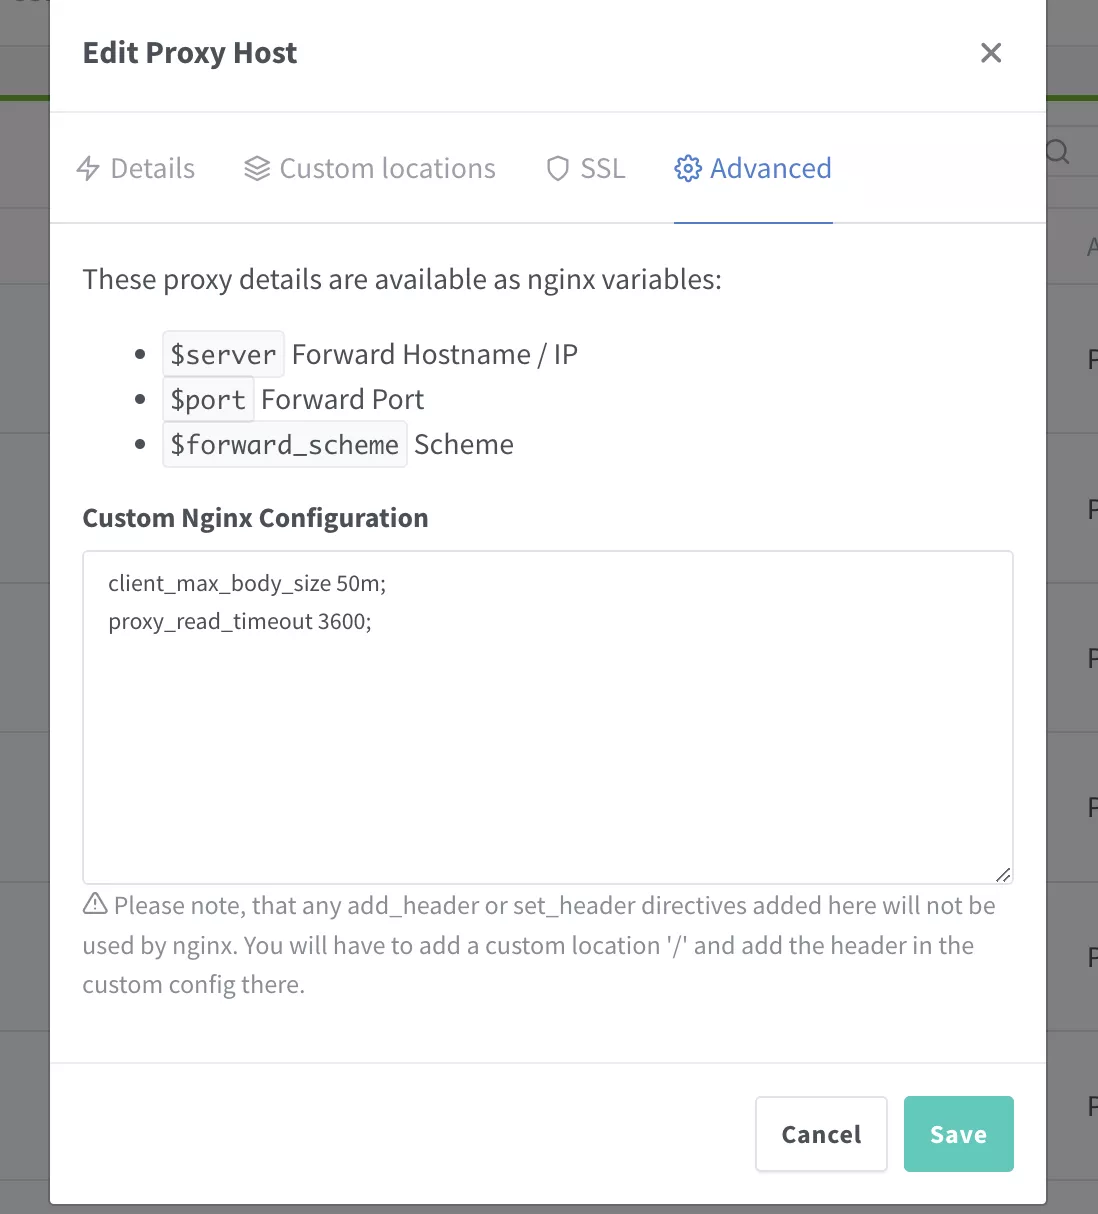Click the gear icon beside Advanced
Viewport: 1098px width, 1214px height.
688,169
